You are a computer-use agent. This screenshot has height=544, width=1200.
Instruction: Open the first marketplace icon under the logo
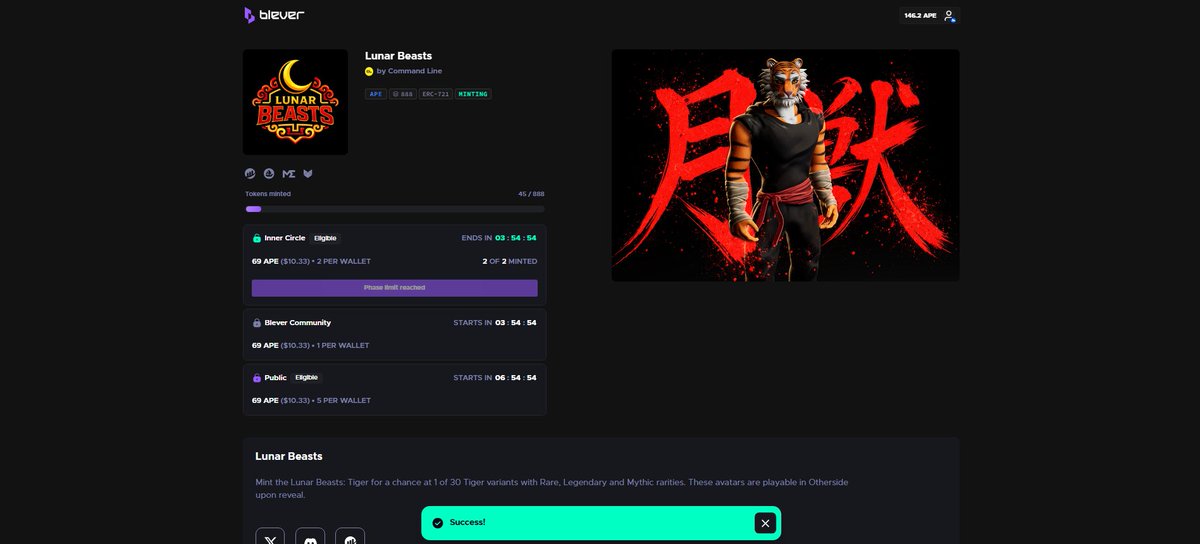tap(250, 173)
